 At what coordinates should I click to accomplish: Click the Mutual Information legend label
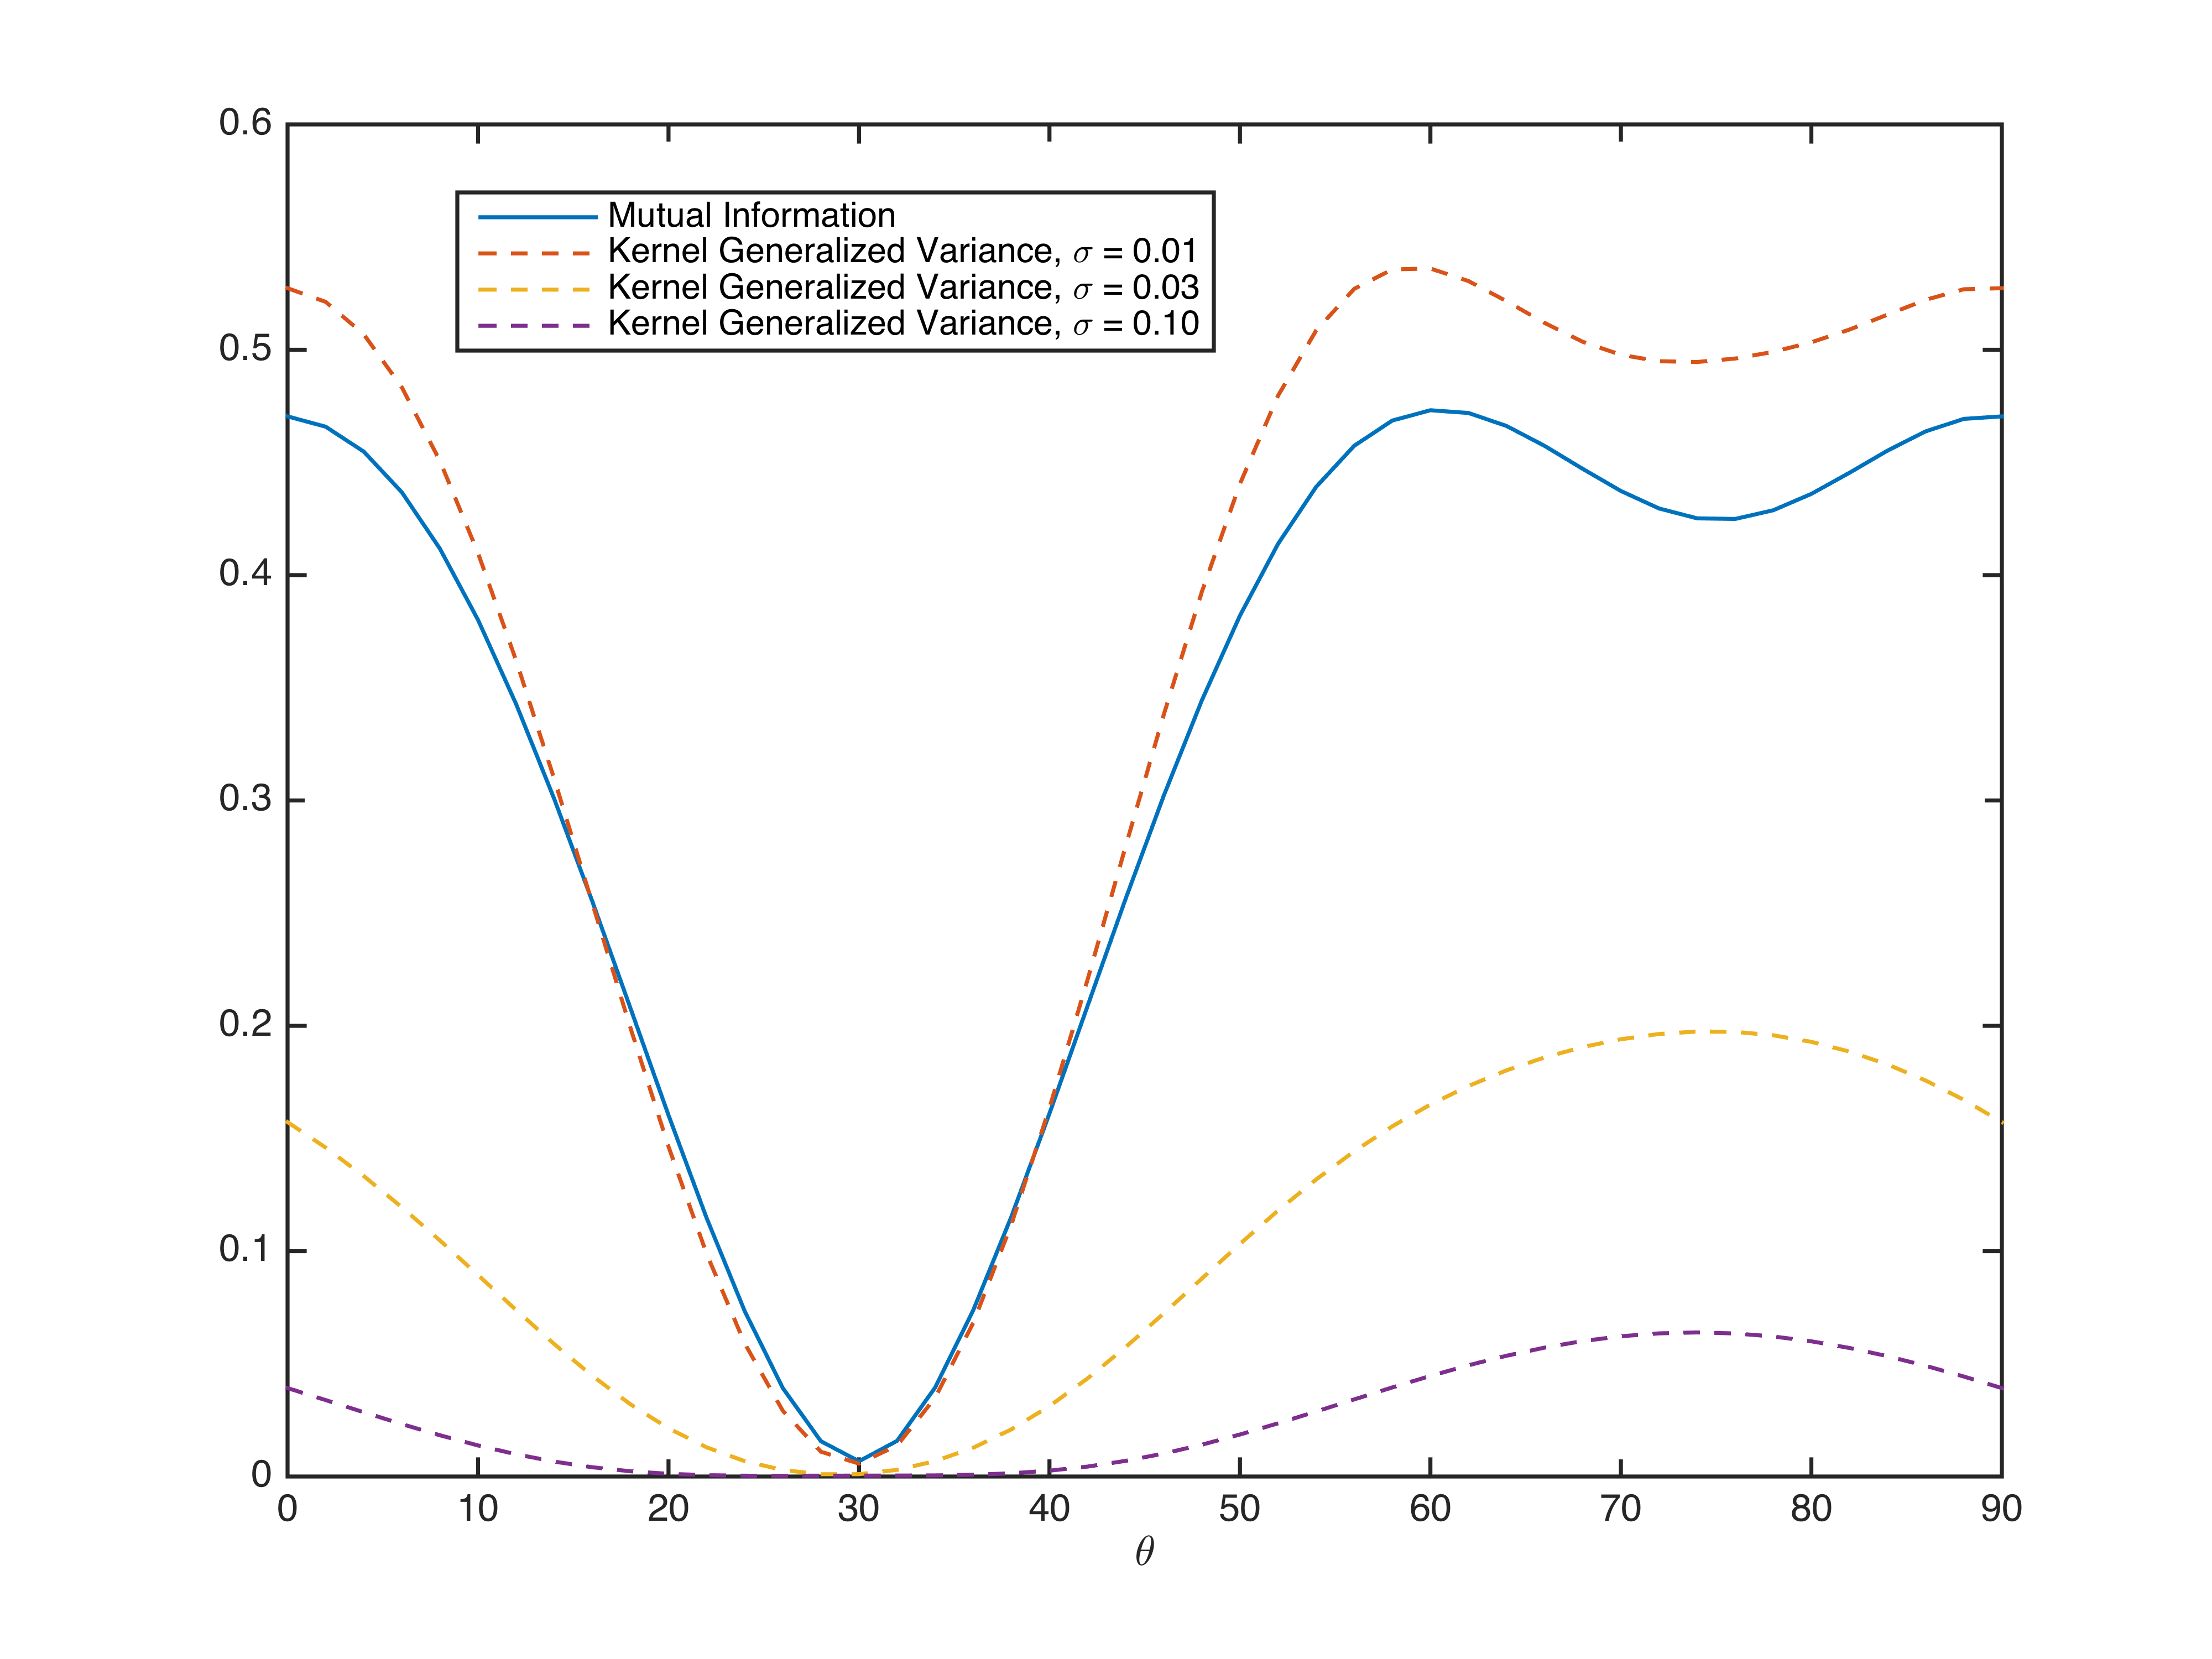point(751,216)
